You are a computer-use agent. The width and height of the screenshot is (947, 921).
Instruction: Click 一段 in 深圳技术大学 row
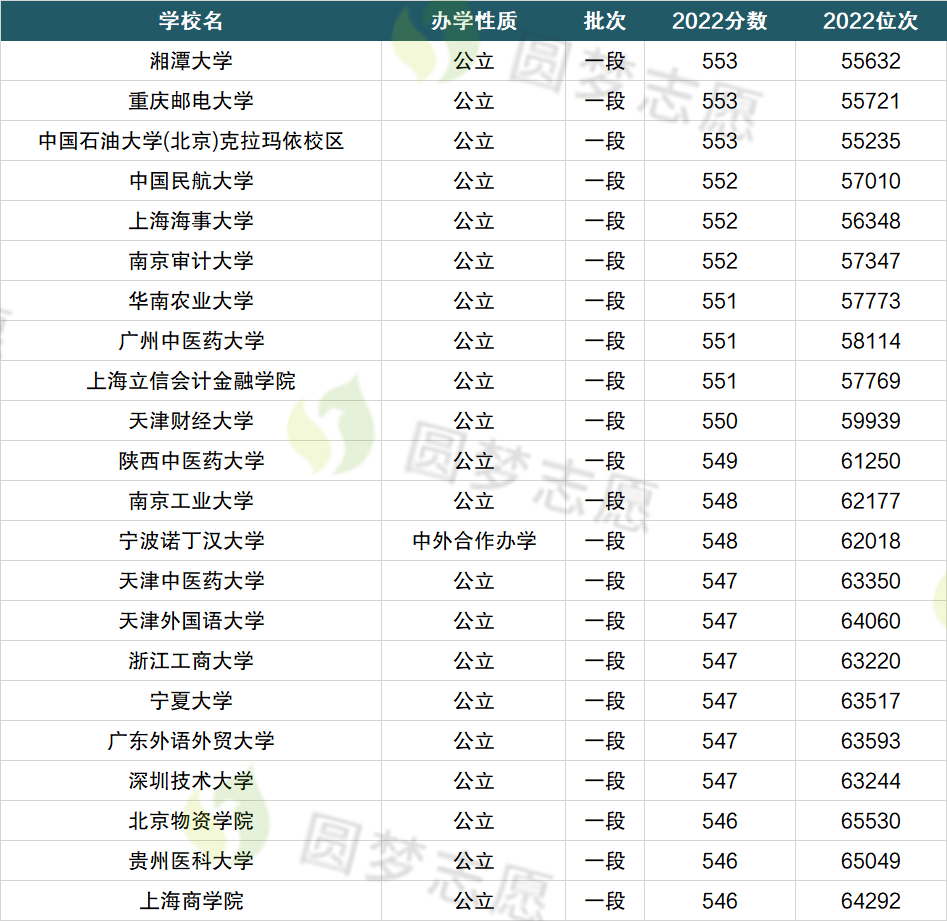(605, 781)
